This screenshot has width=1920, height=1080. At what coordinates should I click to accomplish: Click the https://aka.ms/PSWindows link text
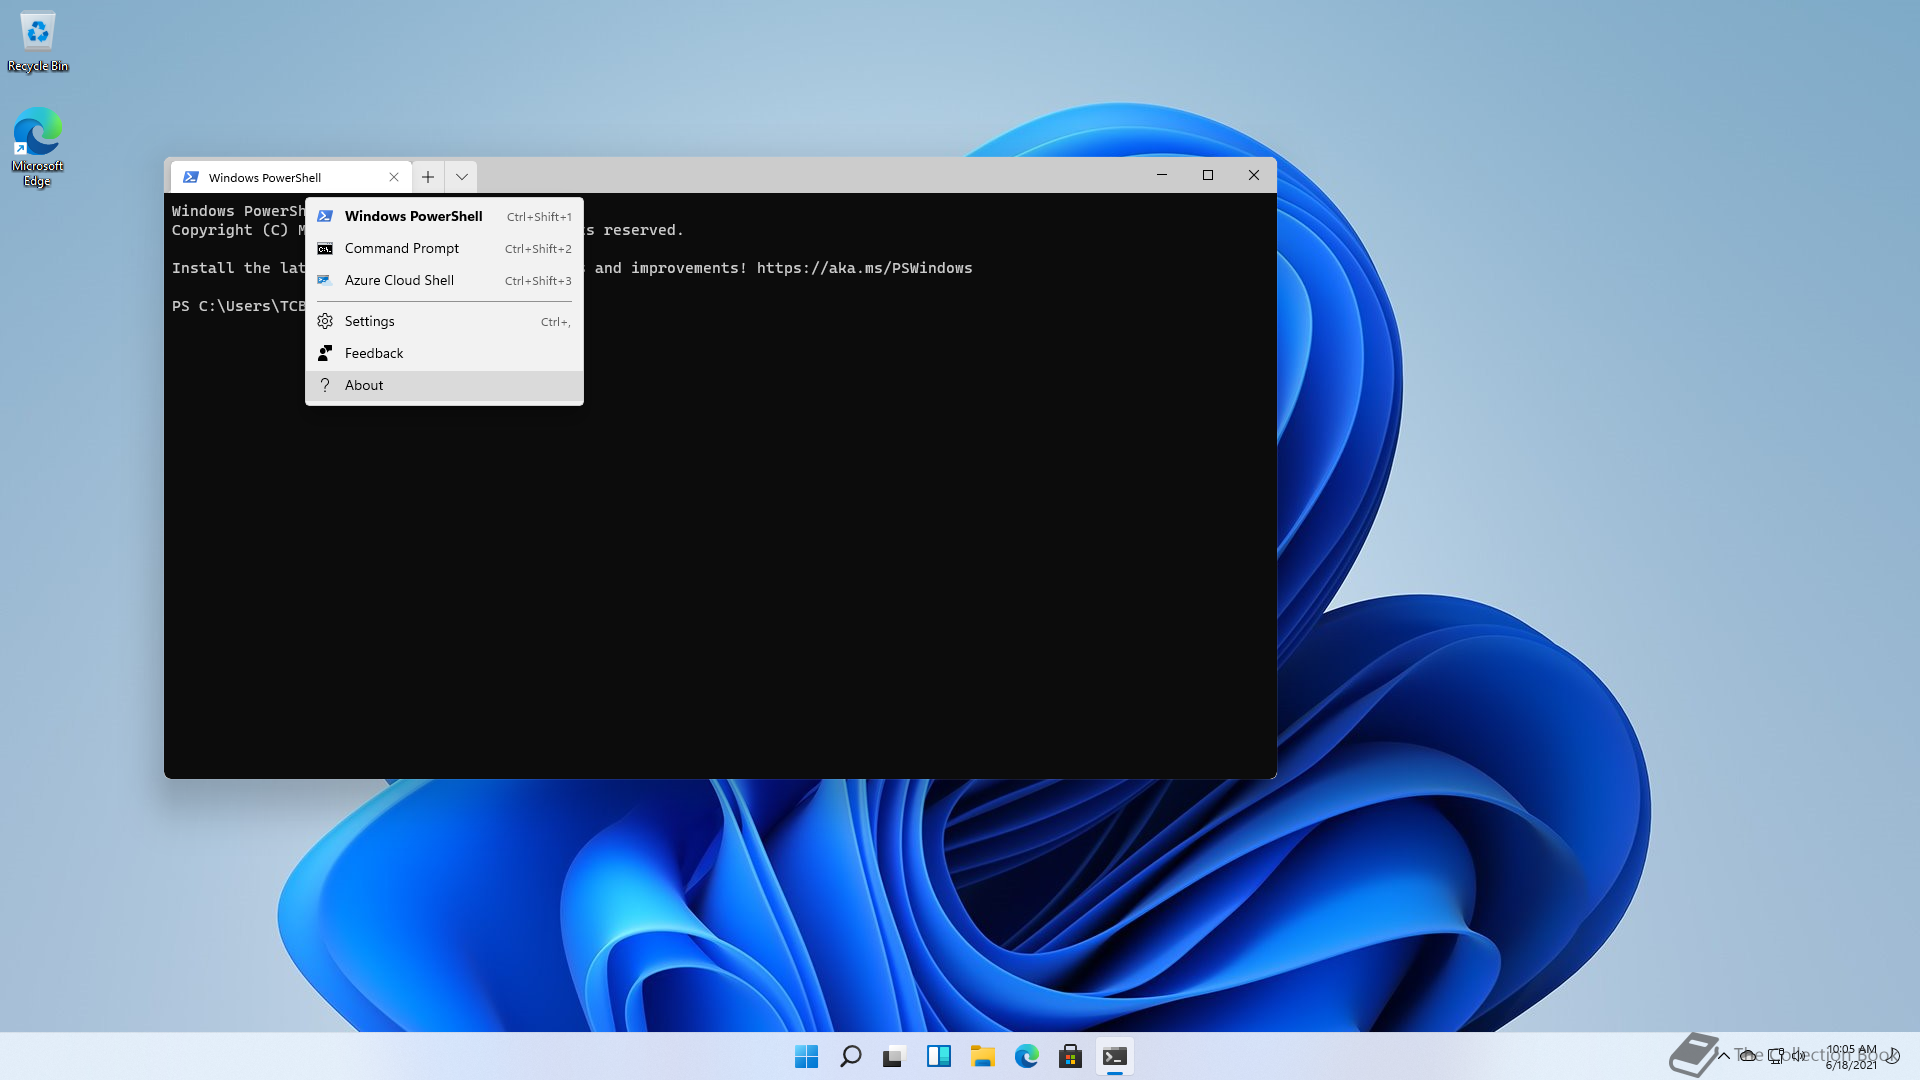point(864,268)
